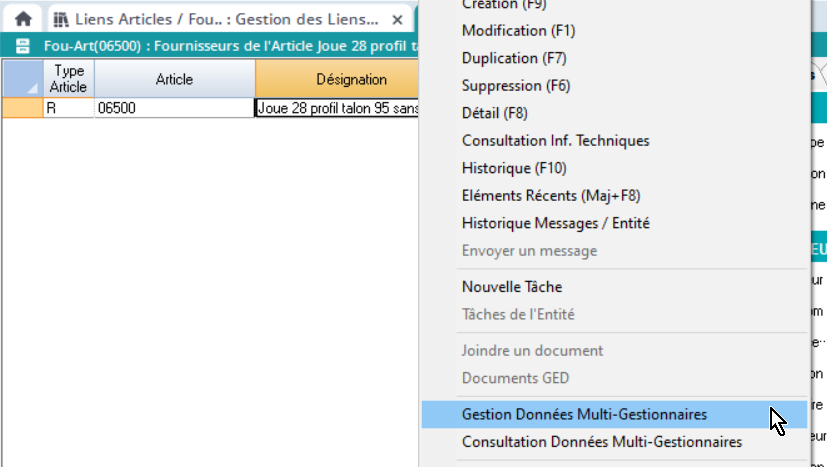Screen dimensions: 827x467
Task: Click the Liens Articles tab library icon
Action: click(x=62, y=19)
